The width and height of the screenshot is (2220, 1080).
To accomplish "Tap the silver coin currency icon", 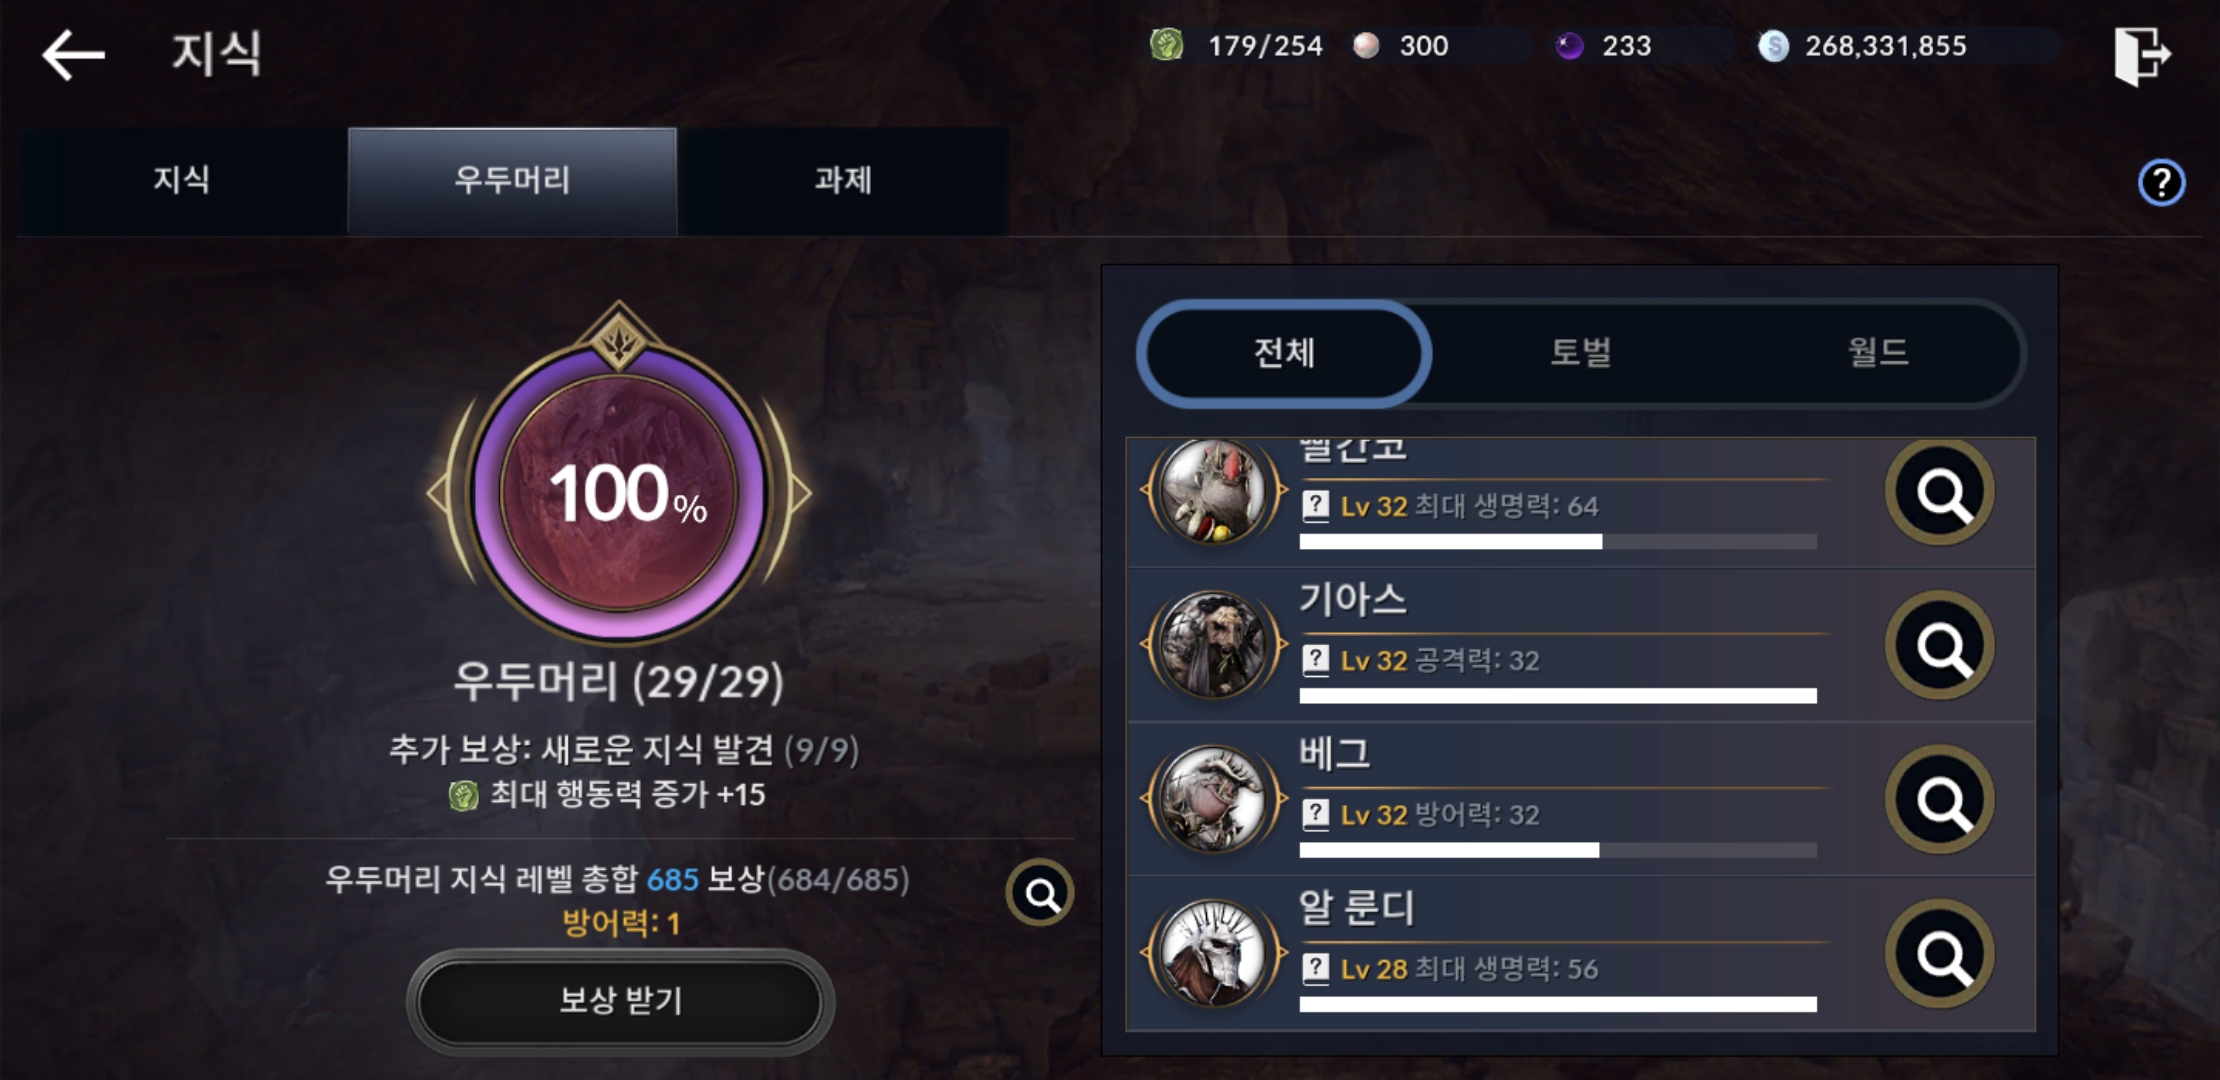I will click(x=1773, y=46).
